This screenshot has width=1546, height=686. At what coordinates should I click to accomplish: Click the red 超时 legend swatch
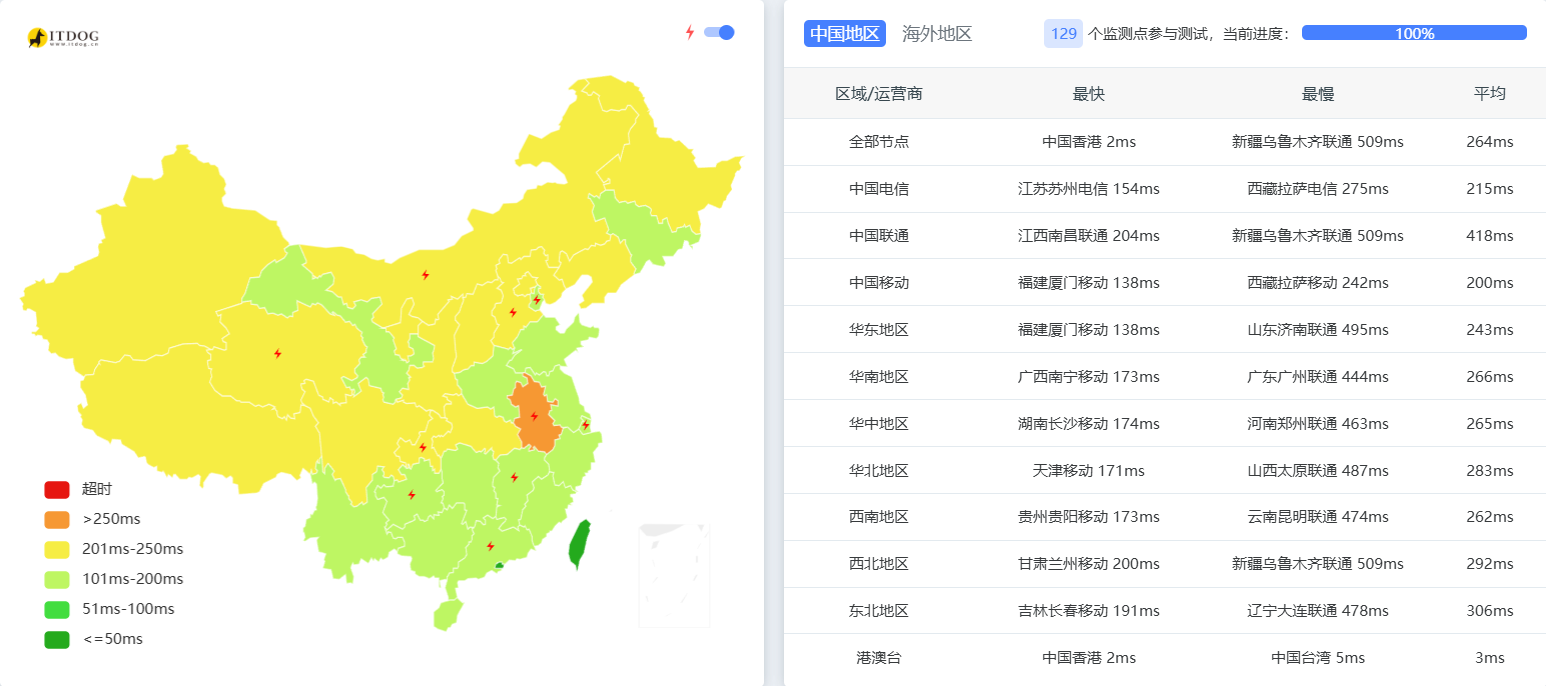[x=57, y=490]
